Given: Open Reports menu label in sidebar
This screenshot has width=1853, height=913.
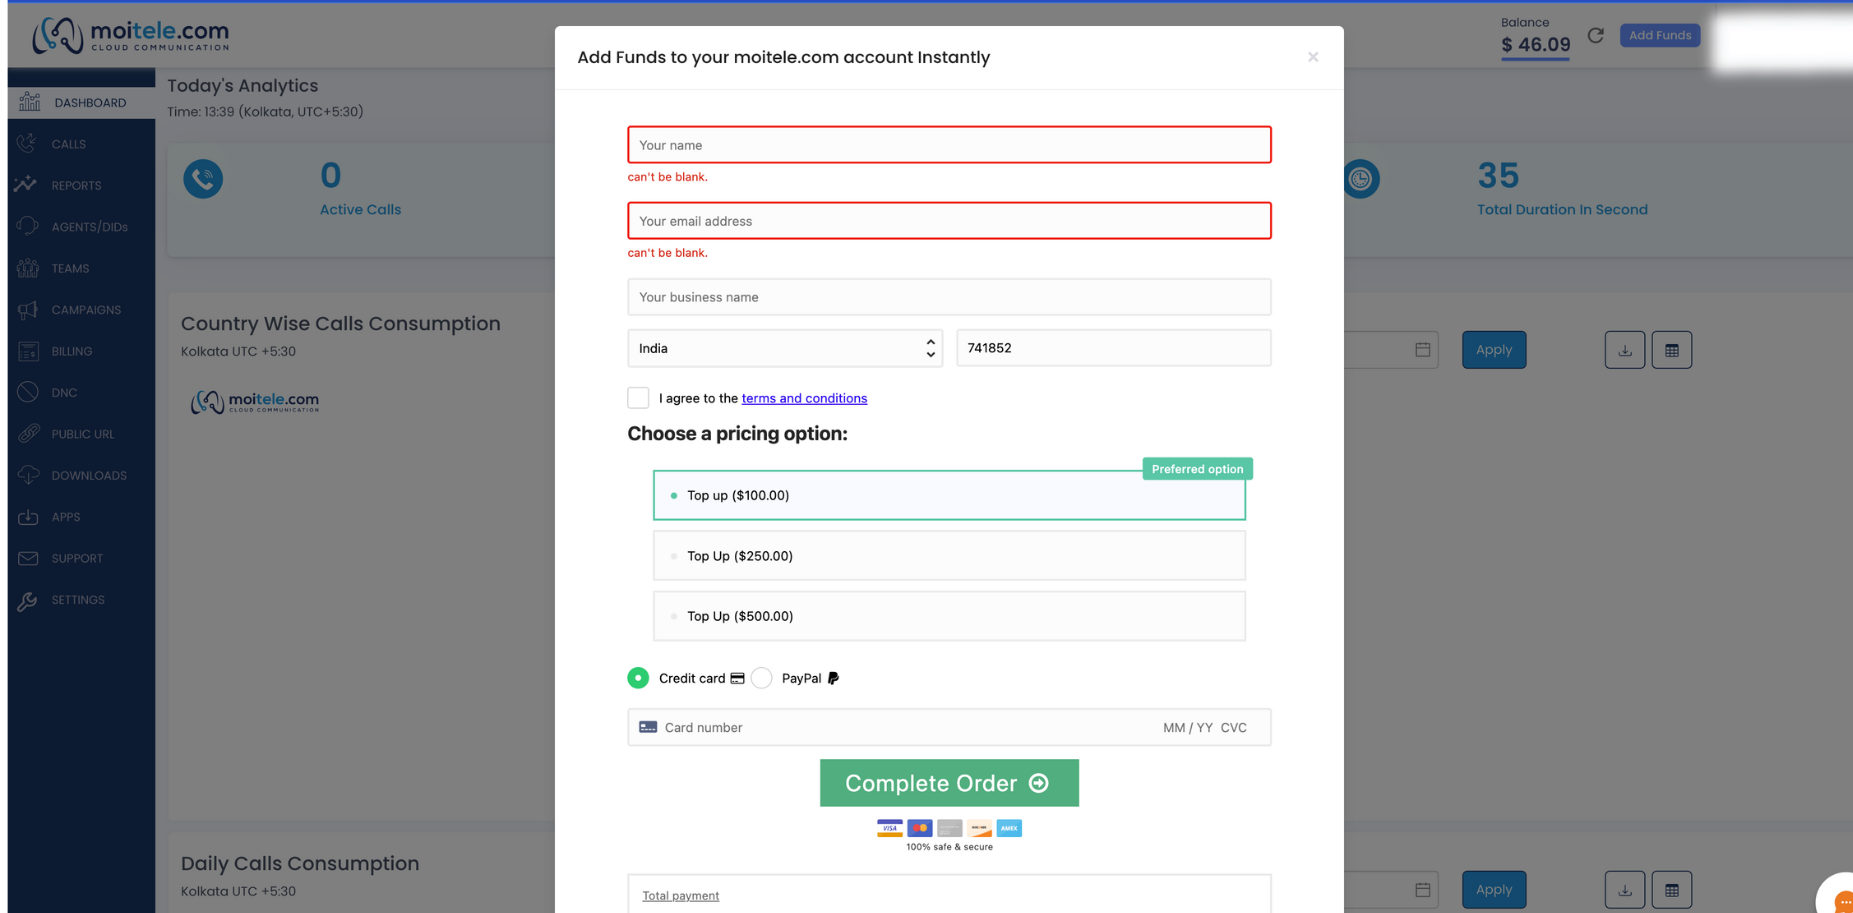Looking at the screenshot, I should coord(77,186).
